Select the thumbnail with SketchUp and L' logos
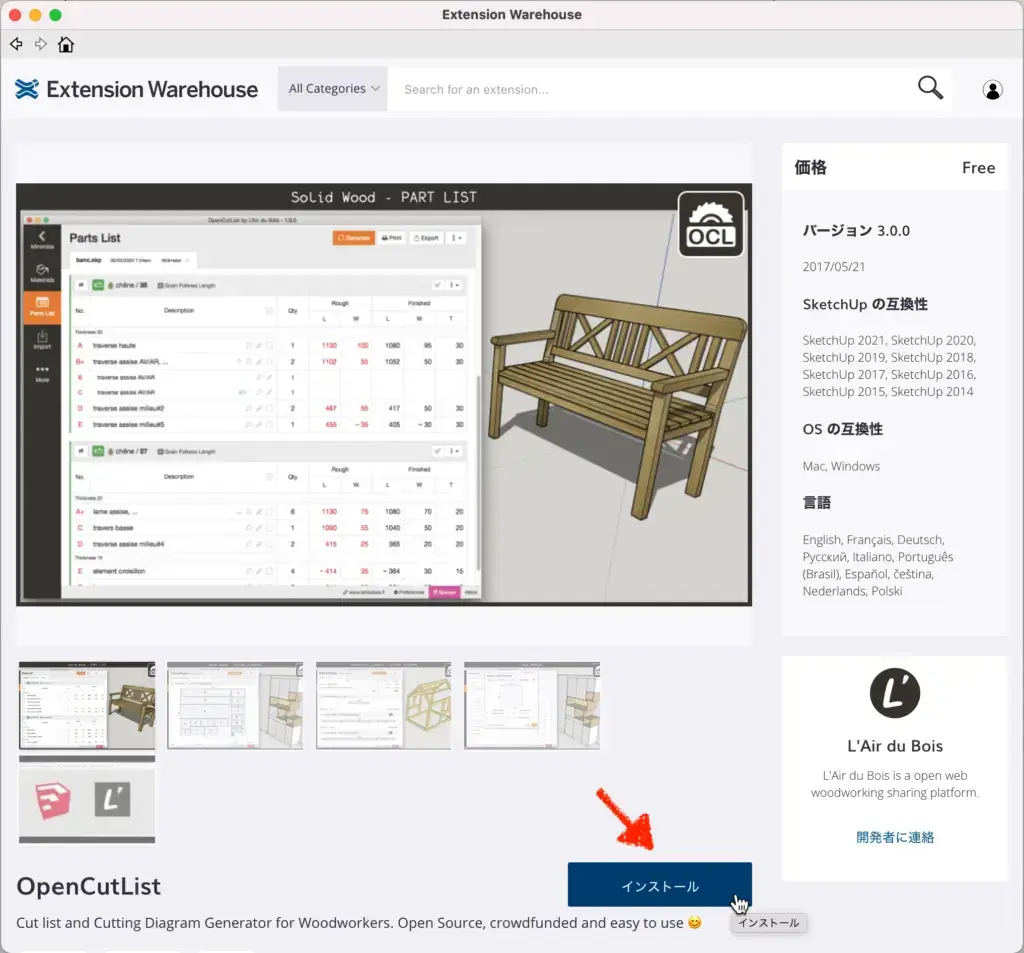The height and width of the screenshot is (953, 1024). point(87,800)
